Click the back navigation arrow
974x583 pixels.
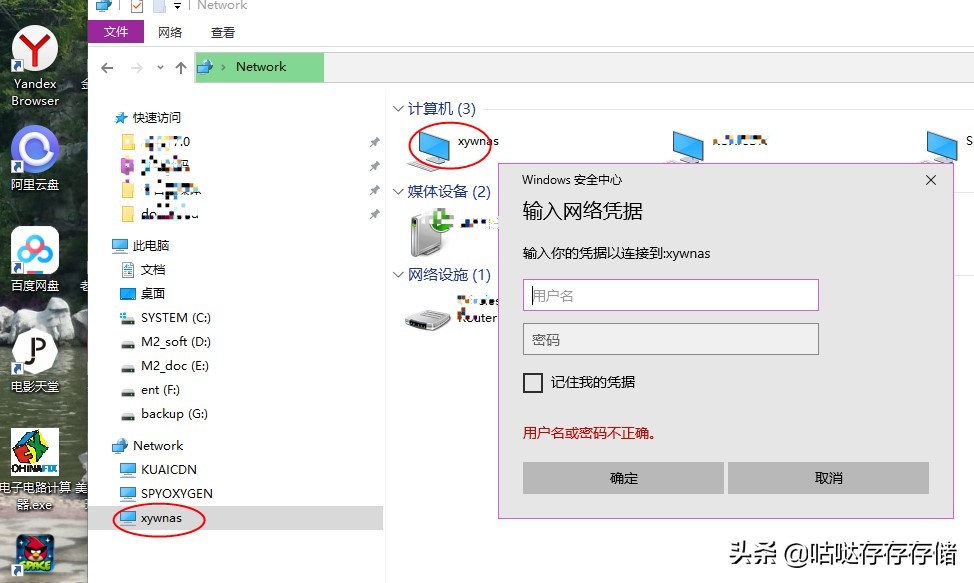pyautogui.click(x=107, y=67)
